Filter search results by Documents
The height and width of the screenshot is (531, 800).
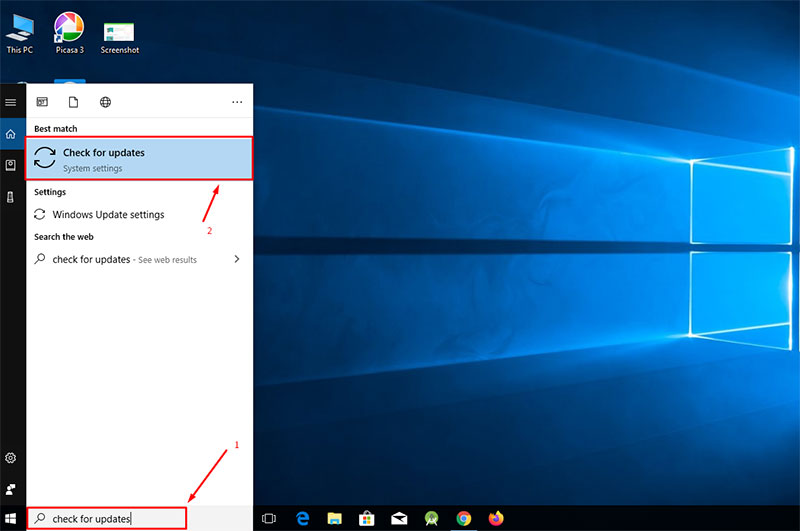tap(73, 102)
